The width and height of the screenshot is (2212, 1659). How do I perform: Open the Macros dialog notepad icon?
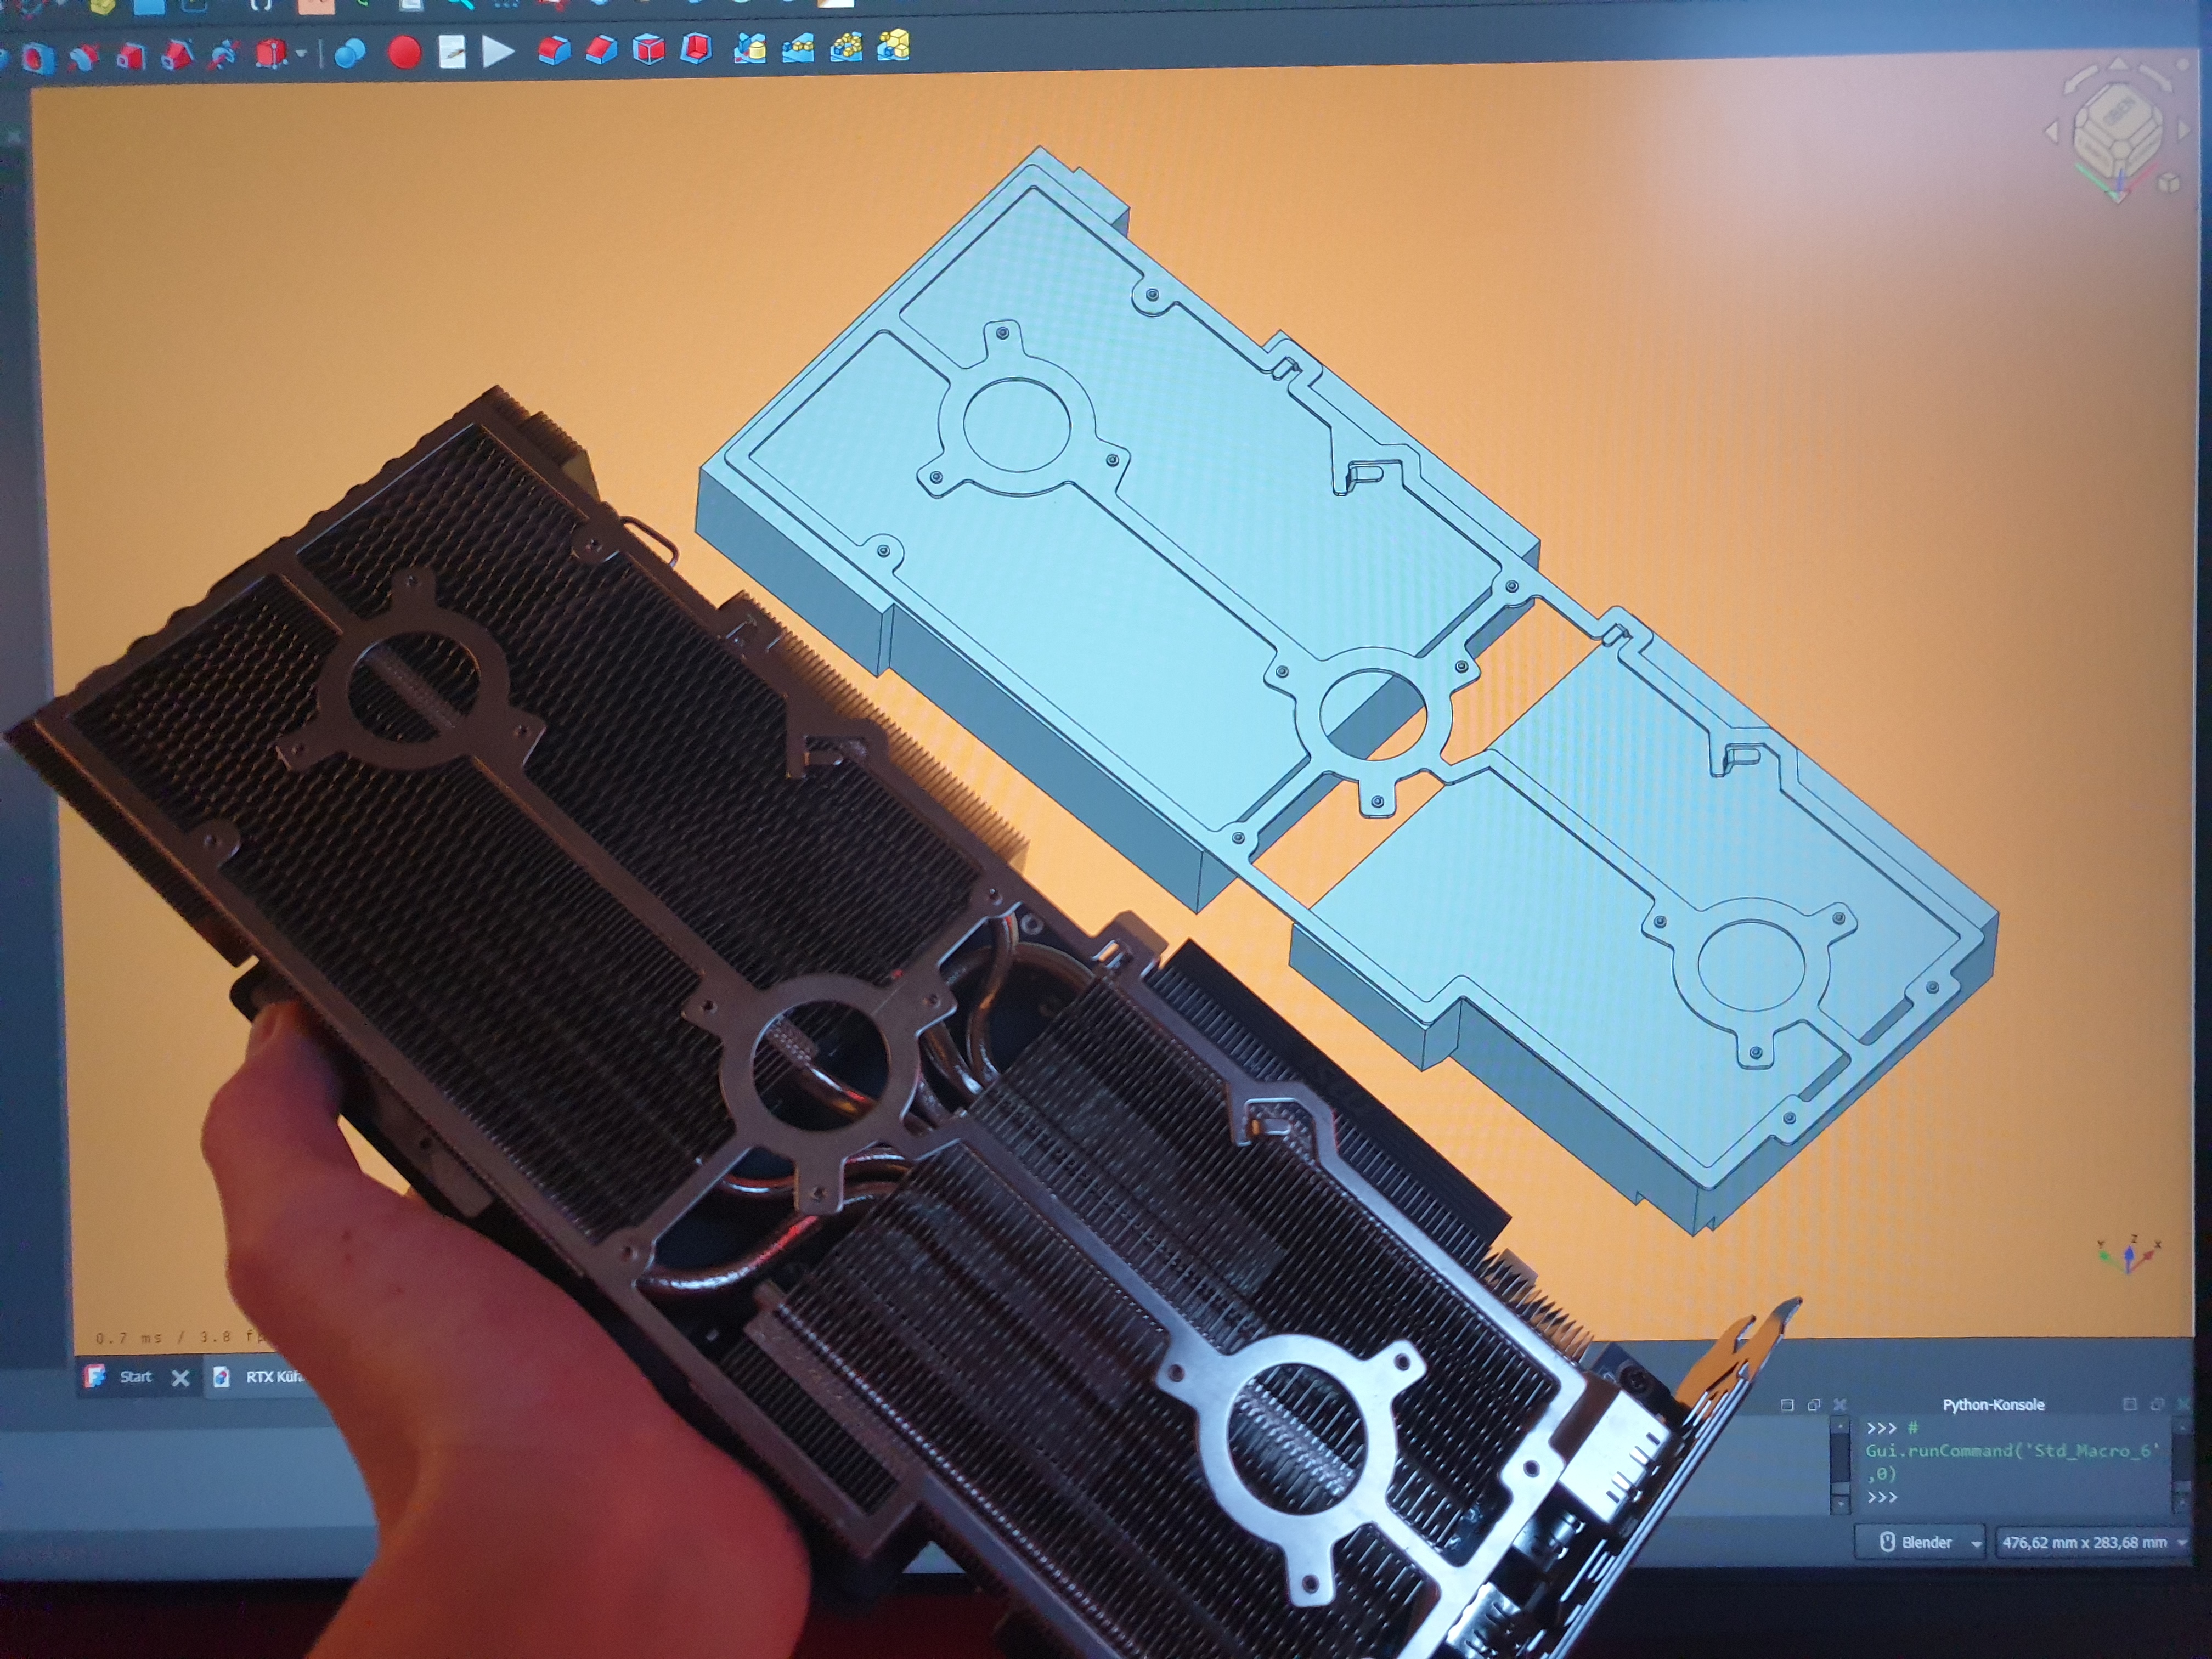452,52
